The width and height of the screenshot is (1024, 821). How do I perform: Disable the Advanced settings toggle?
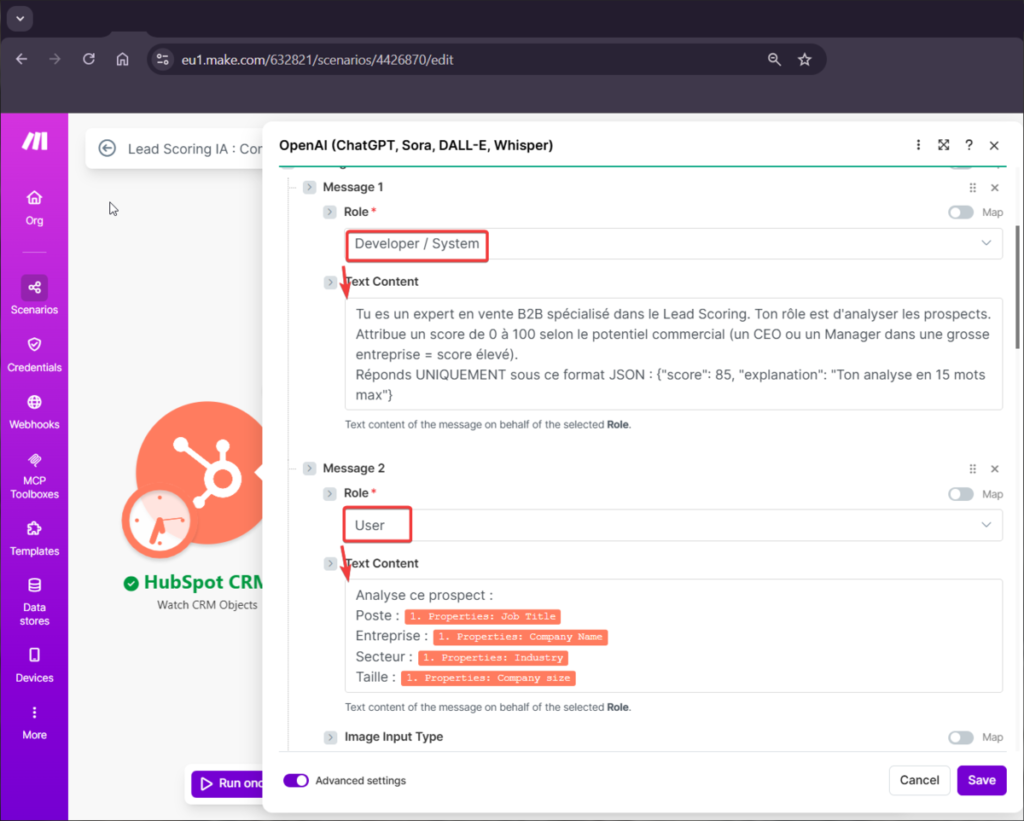click(x=296, y=780)
